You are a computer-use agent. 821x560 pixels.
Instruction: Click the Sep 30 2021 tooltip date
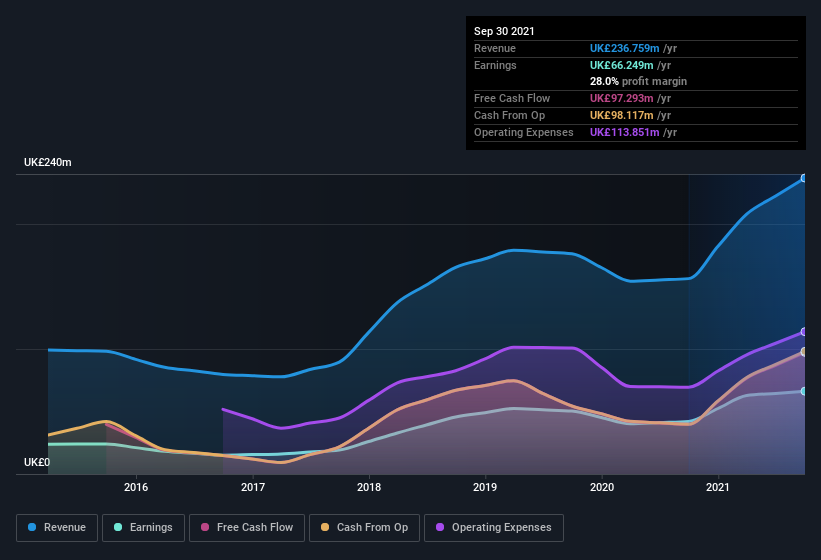pyautogui.click(x=504, y=31)
